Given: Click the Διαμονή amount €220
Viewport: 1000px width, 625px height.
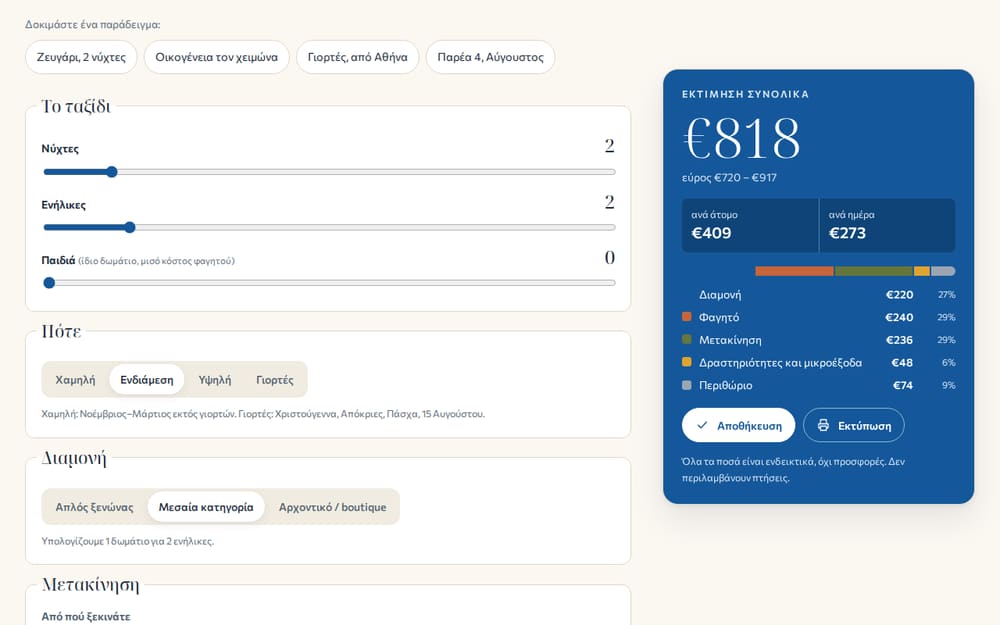Looking at the screenshot, I should click(x=899, y=295).
